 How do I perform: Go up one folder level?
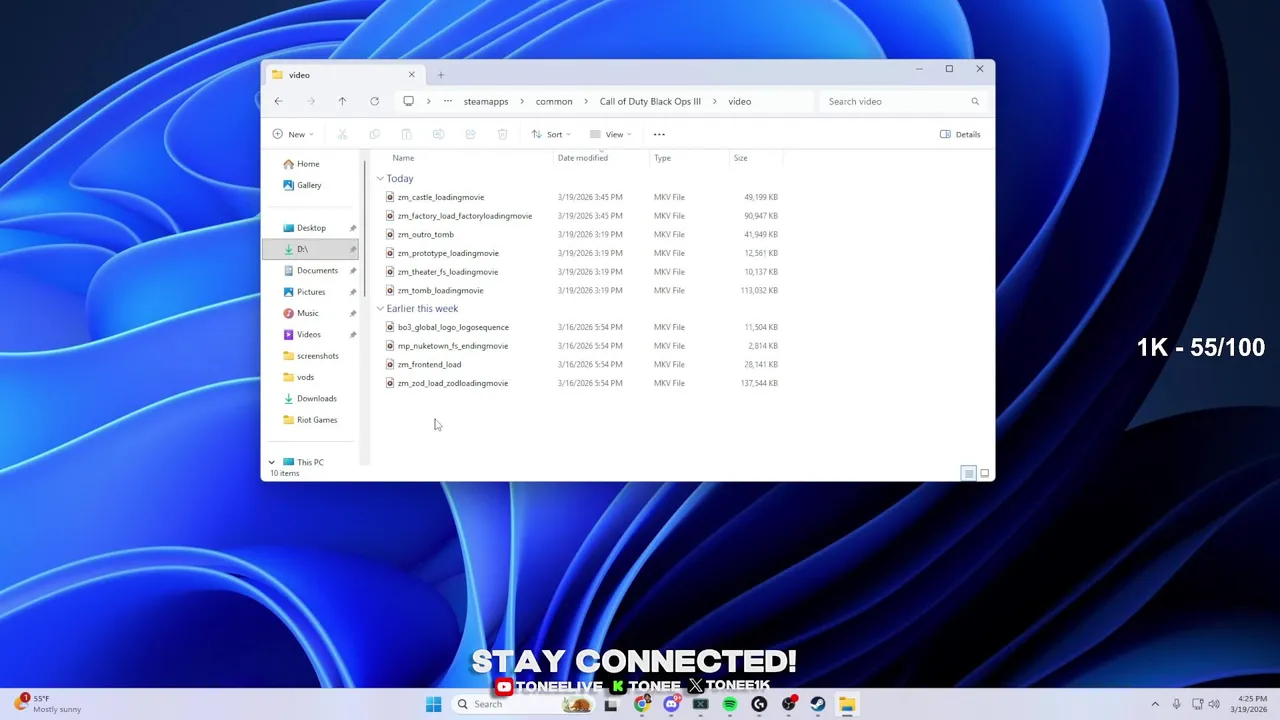(342, 101)
